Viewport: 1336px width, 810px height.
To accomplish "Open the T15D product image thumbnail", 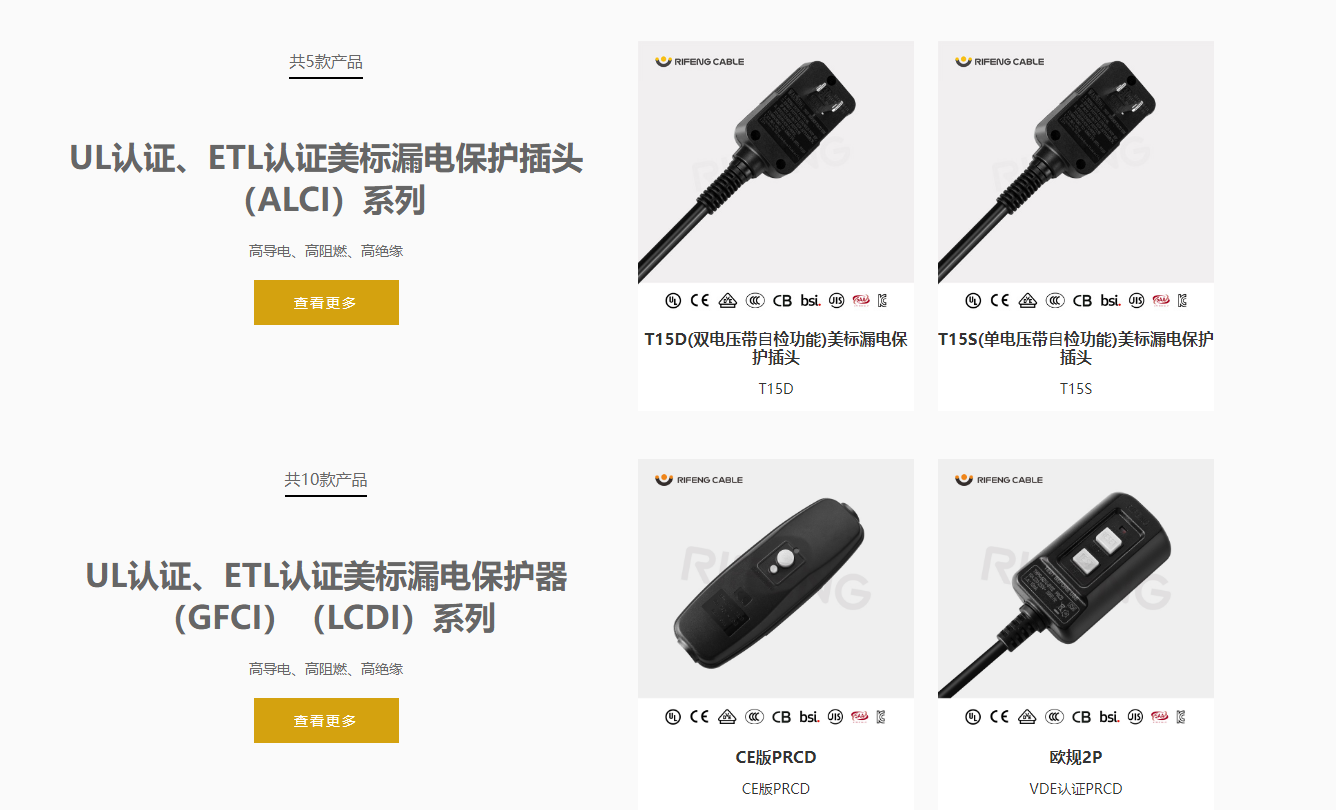I will click(x=776, y=162).
